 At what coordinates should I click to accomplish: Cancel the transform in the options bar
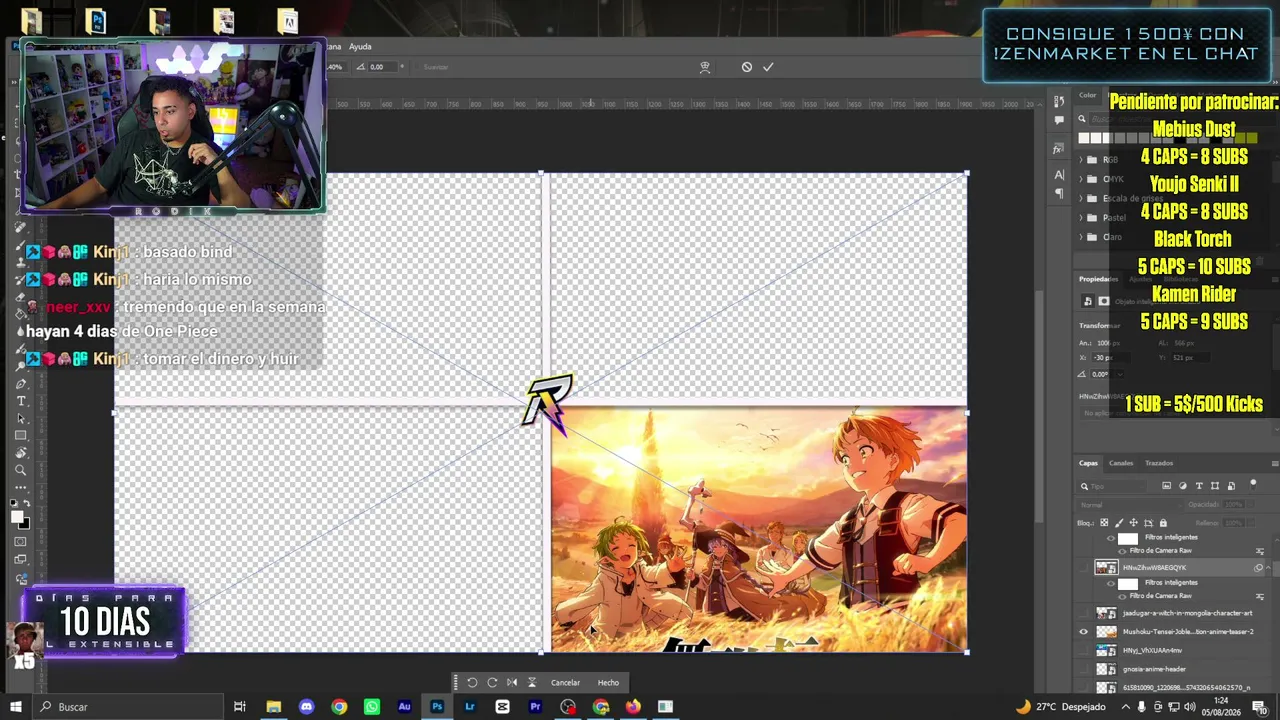(746, 67)
